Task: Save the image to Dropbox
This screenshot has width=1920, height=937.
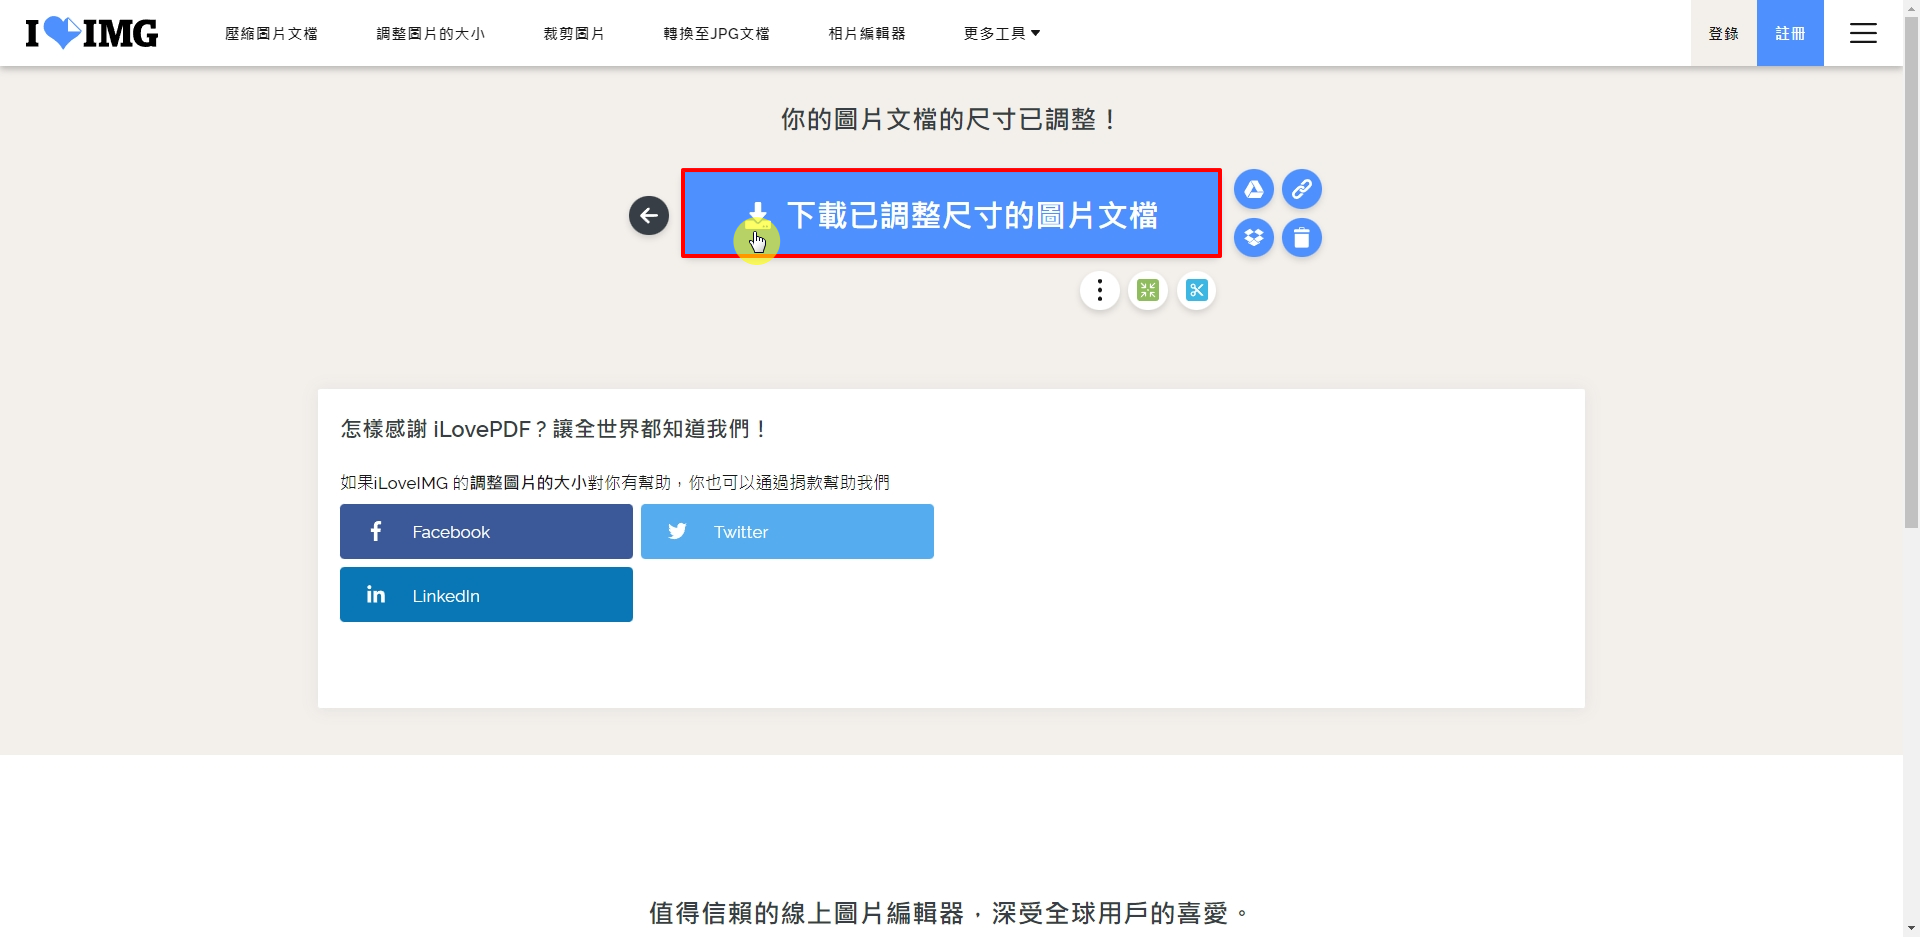Action: tap(1253, 238)
